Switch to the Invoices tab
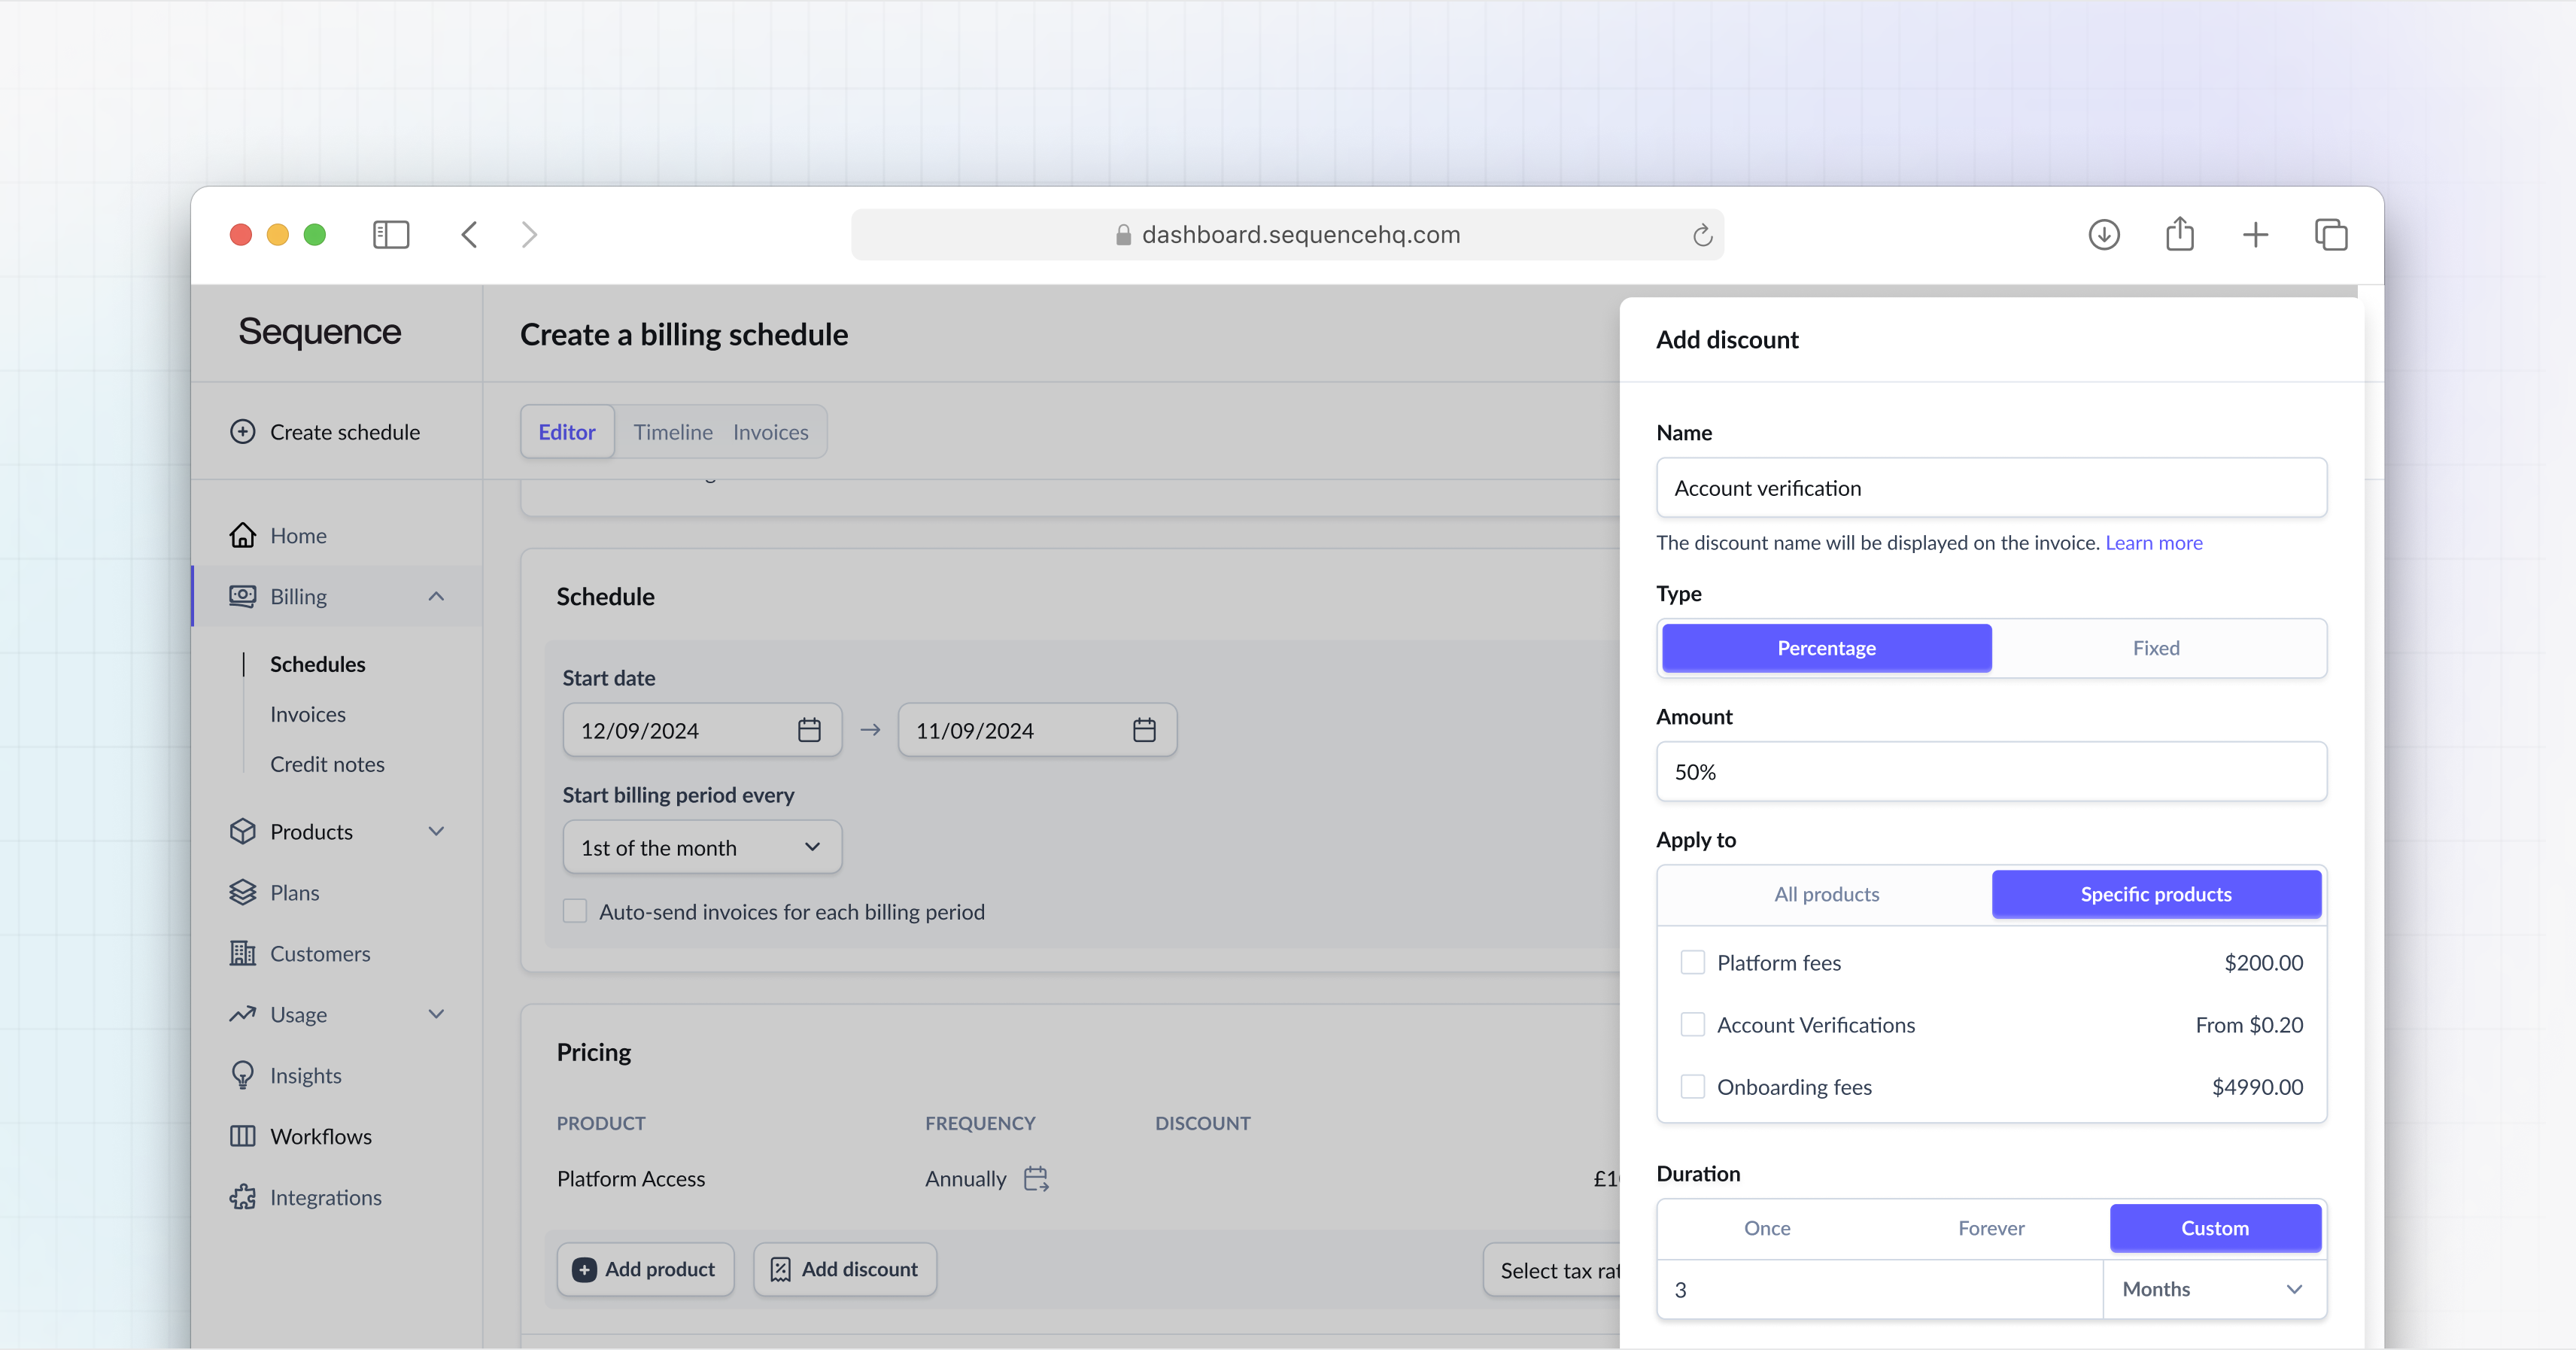The width and height of the screenshot is (2576, 1350). tap(770, 430)
